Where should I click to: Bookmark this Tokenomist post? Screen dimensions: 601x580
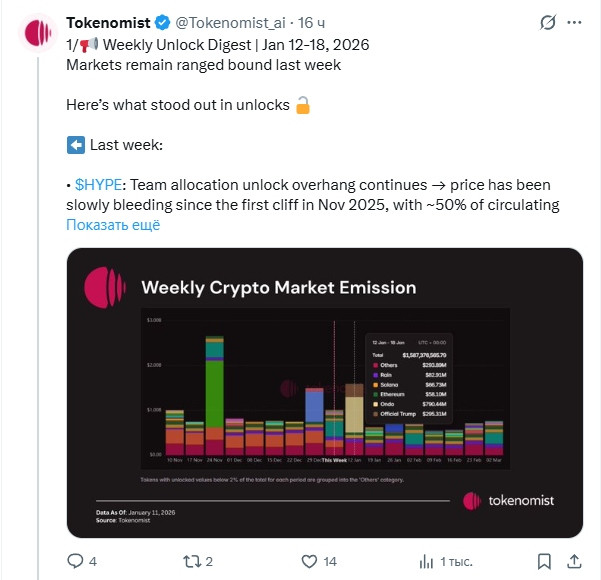click(544, 561)
